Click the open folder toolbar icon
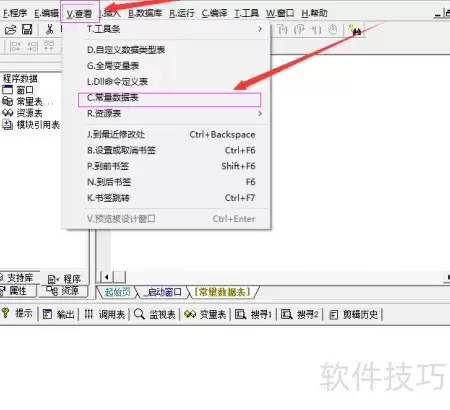450x410 pixels. pyautogui.click(x=10, y=30)
